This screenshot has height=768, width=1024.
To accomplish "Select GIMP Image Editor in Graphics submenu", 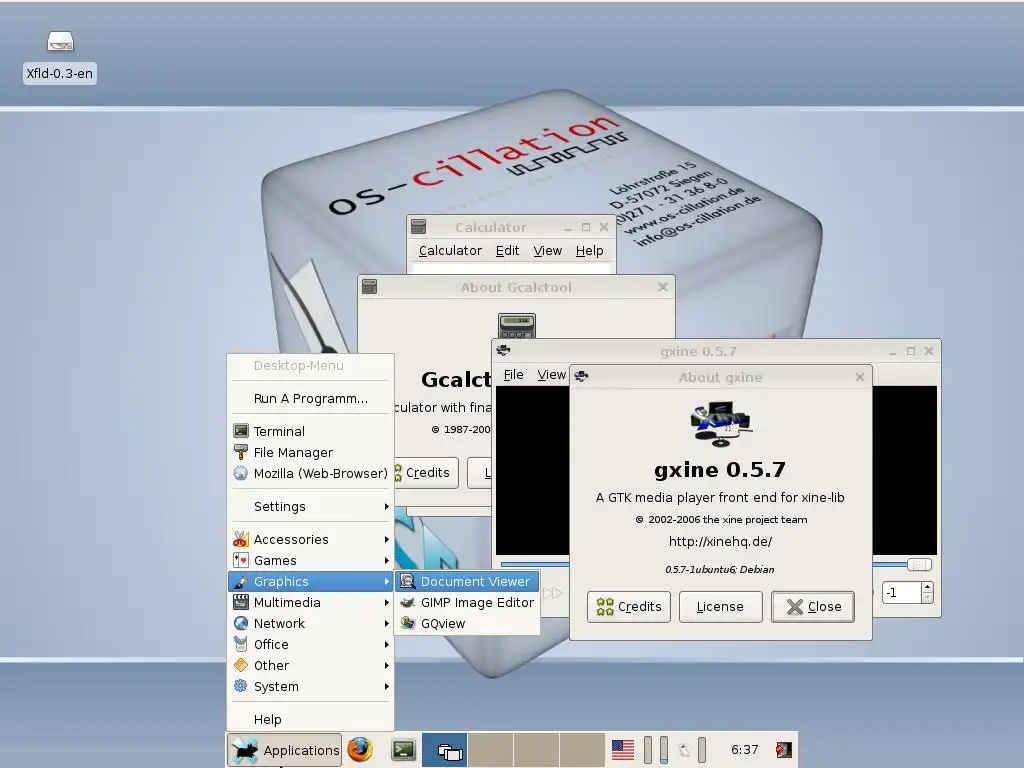I will (467, 602).
